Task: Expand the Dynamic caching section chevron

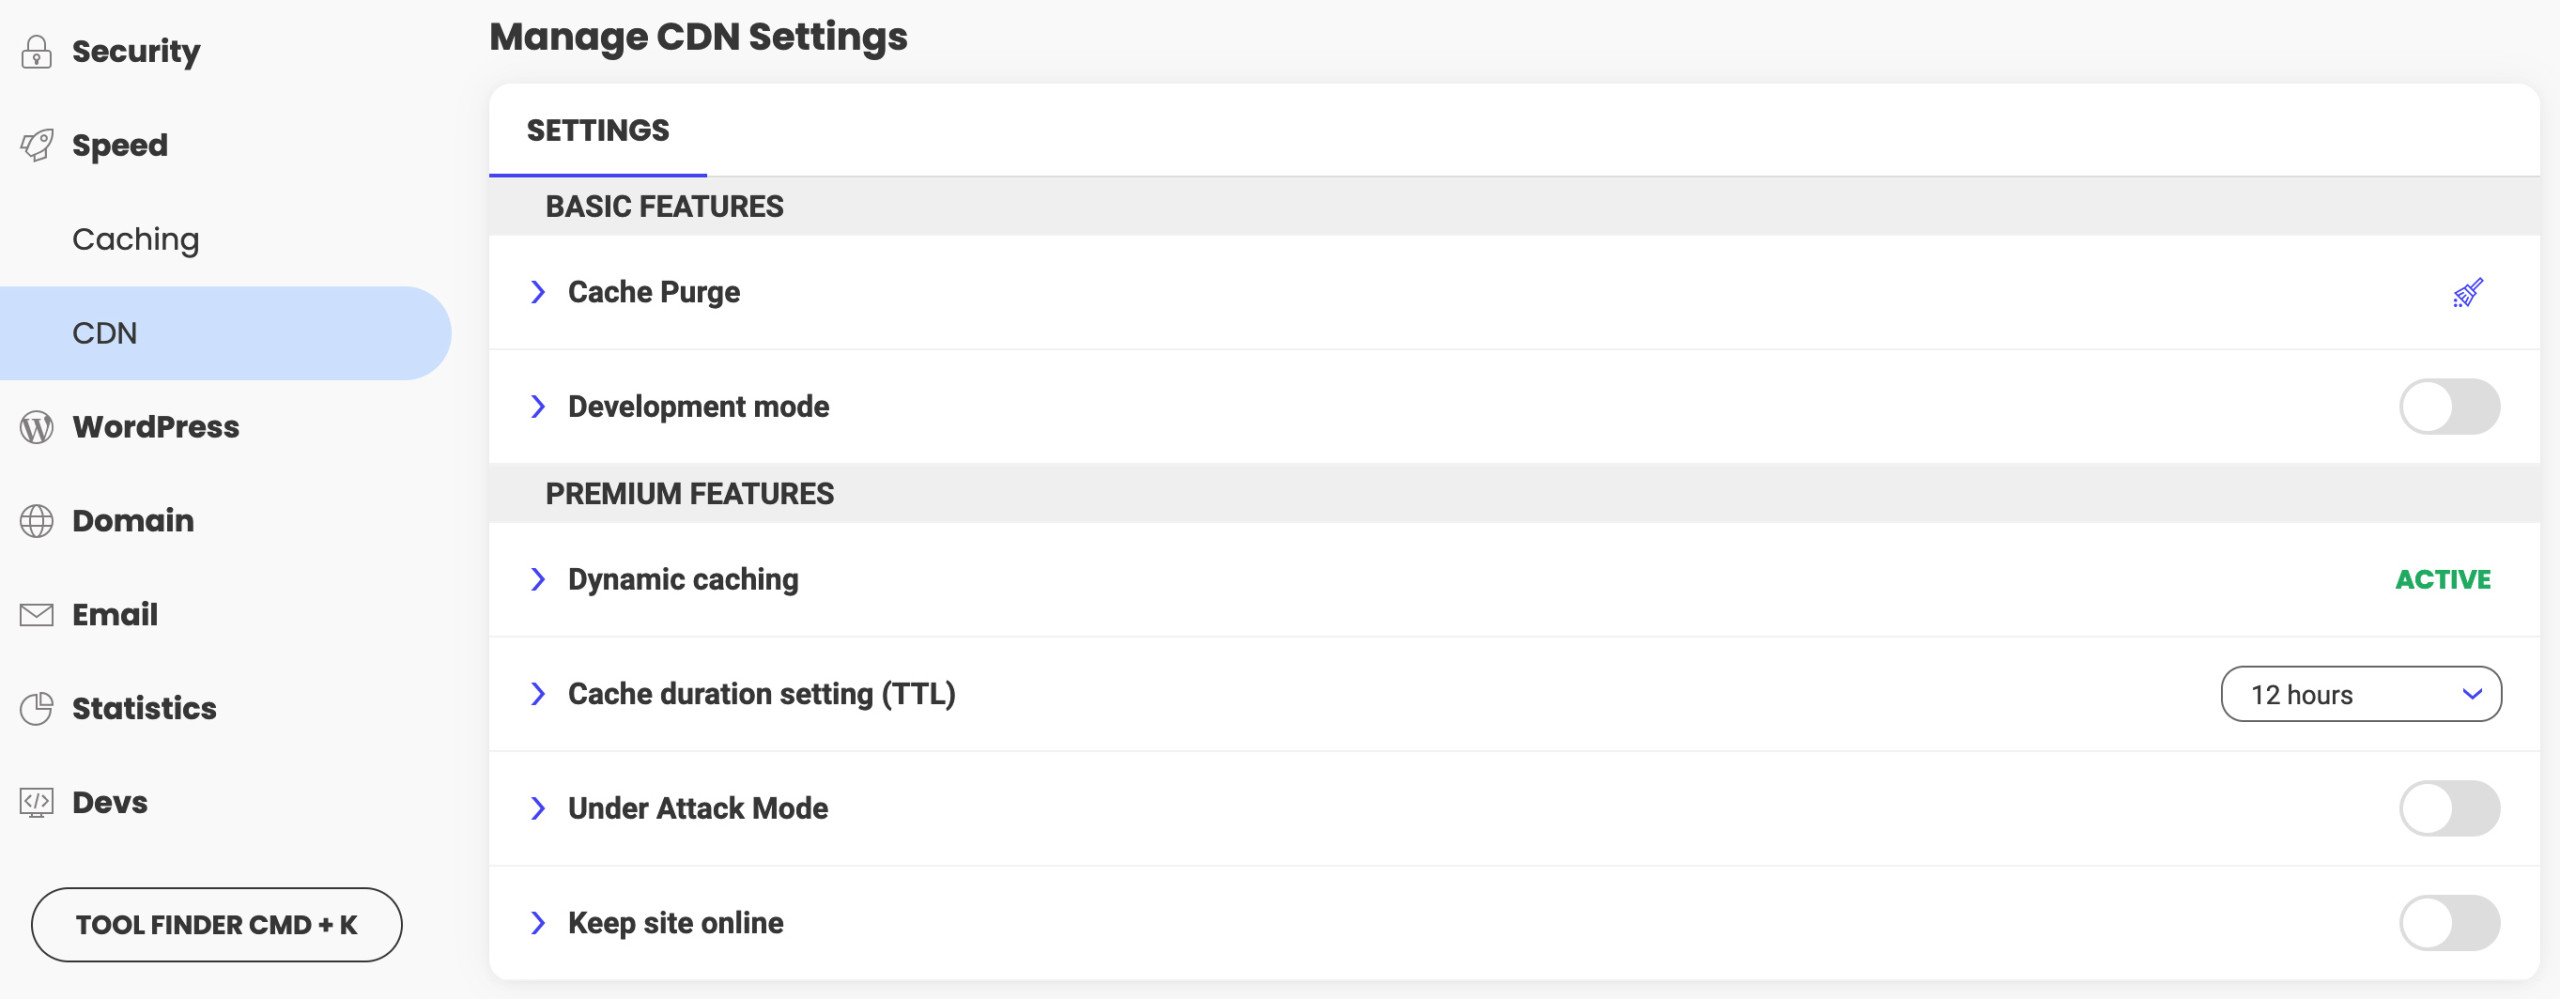Action: 538,579
